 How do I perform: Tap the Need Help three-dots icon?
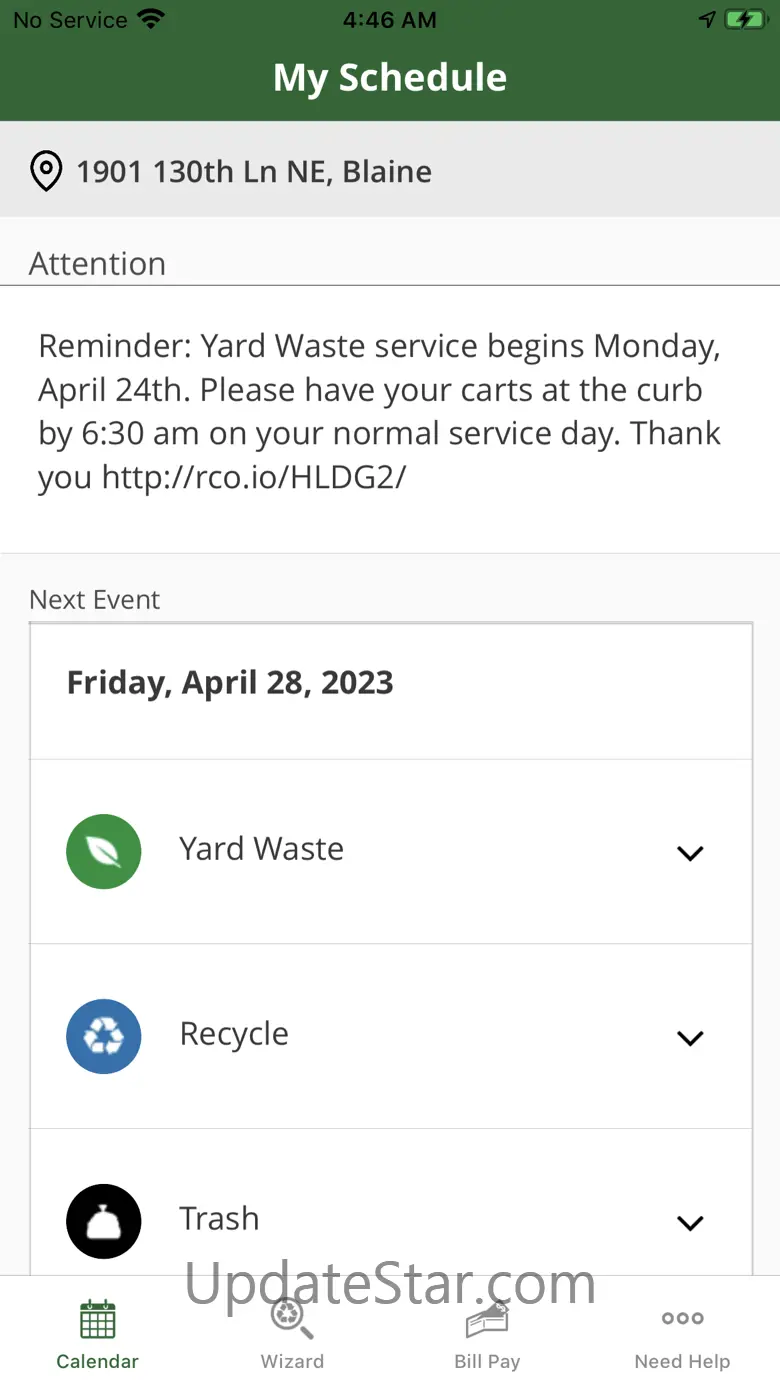682,1319
